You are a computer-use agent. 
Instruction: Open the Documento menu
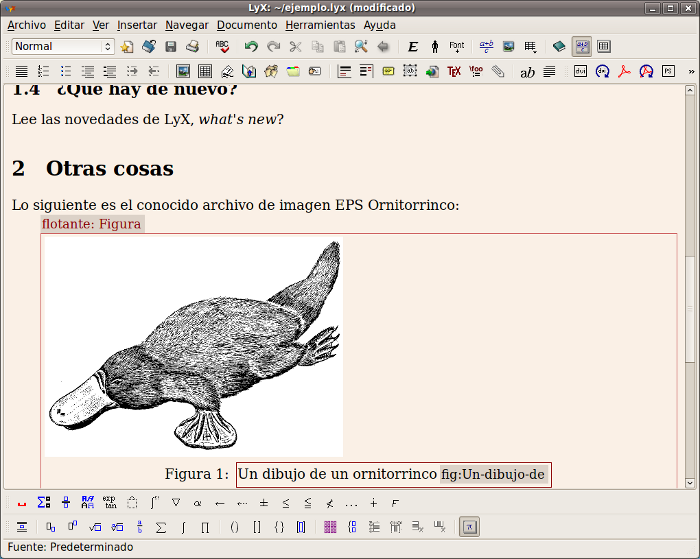pos(247,25)
